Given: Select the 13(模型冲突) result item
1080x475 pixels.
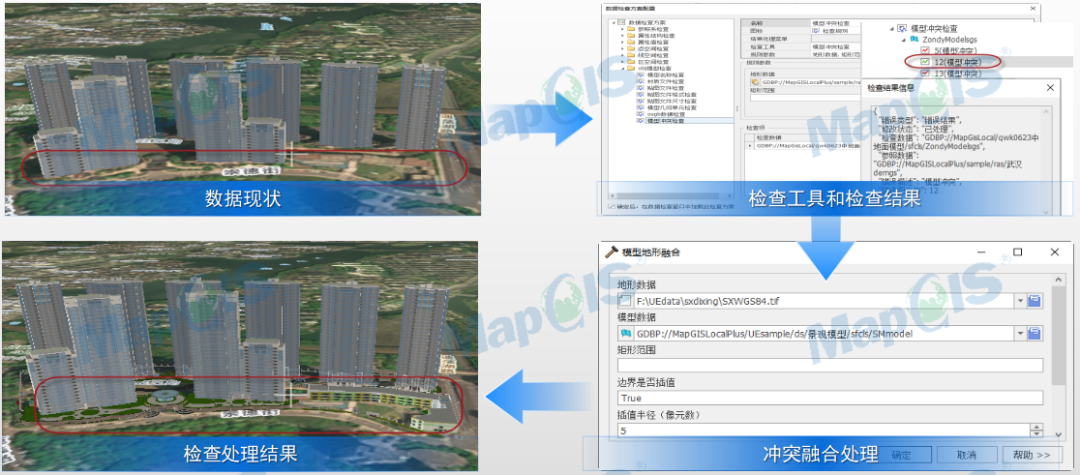Looking at the screenshot, I should [x=957, y=73].
